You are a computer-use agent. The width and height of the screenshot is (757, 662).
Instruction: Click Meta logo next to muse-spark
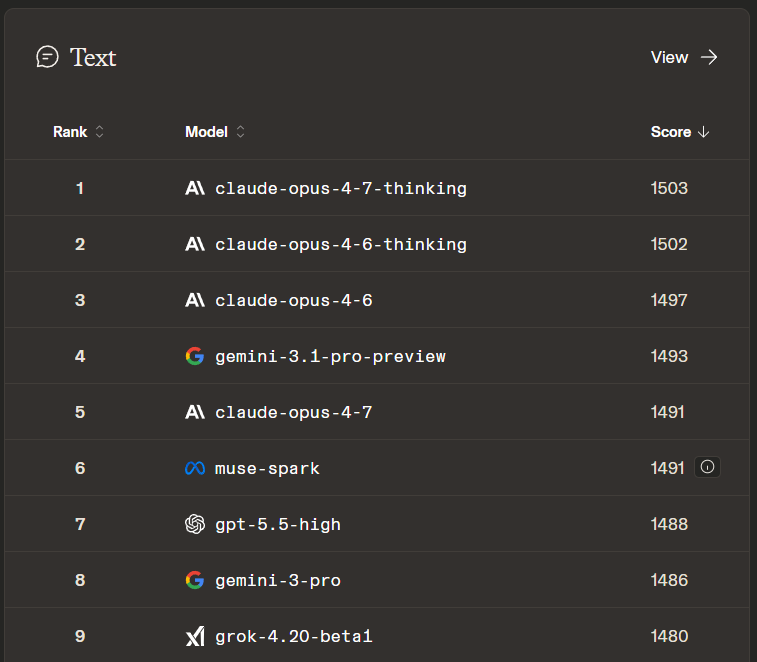195,468
